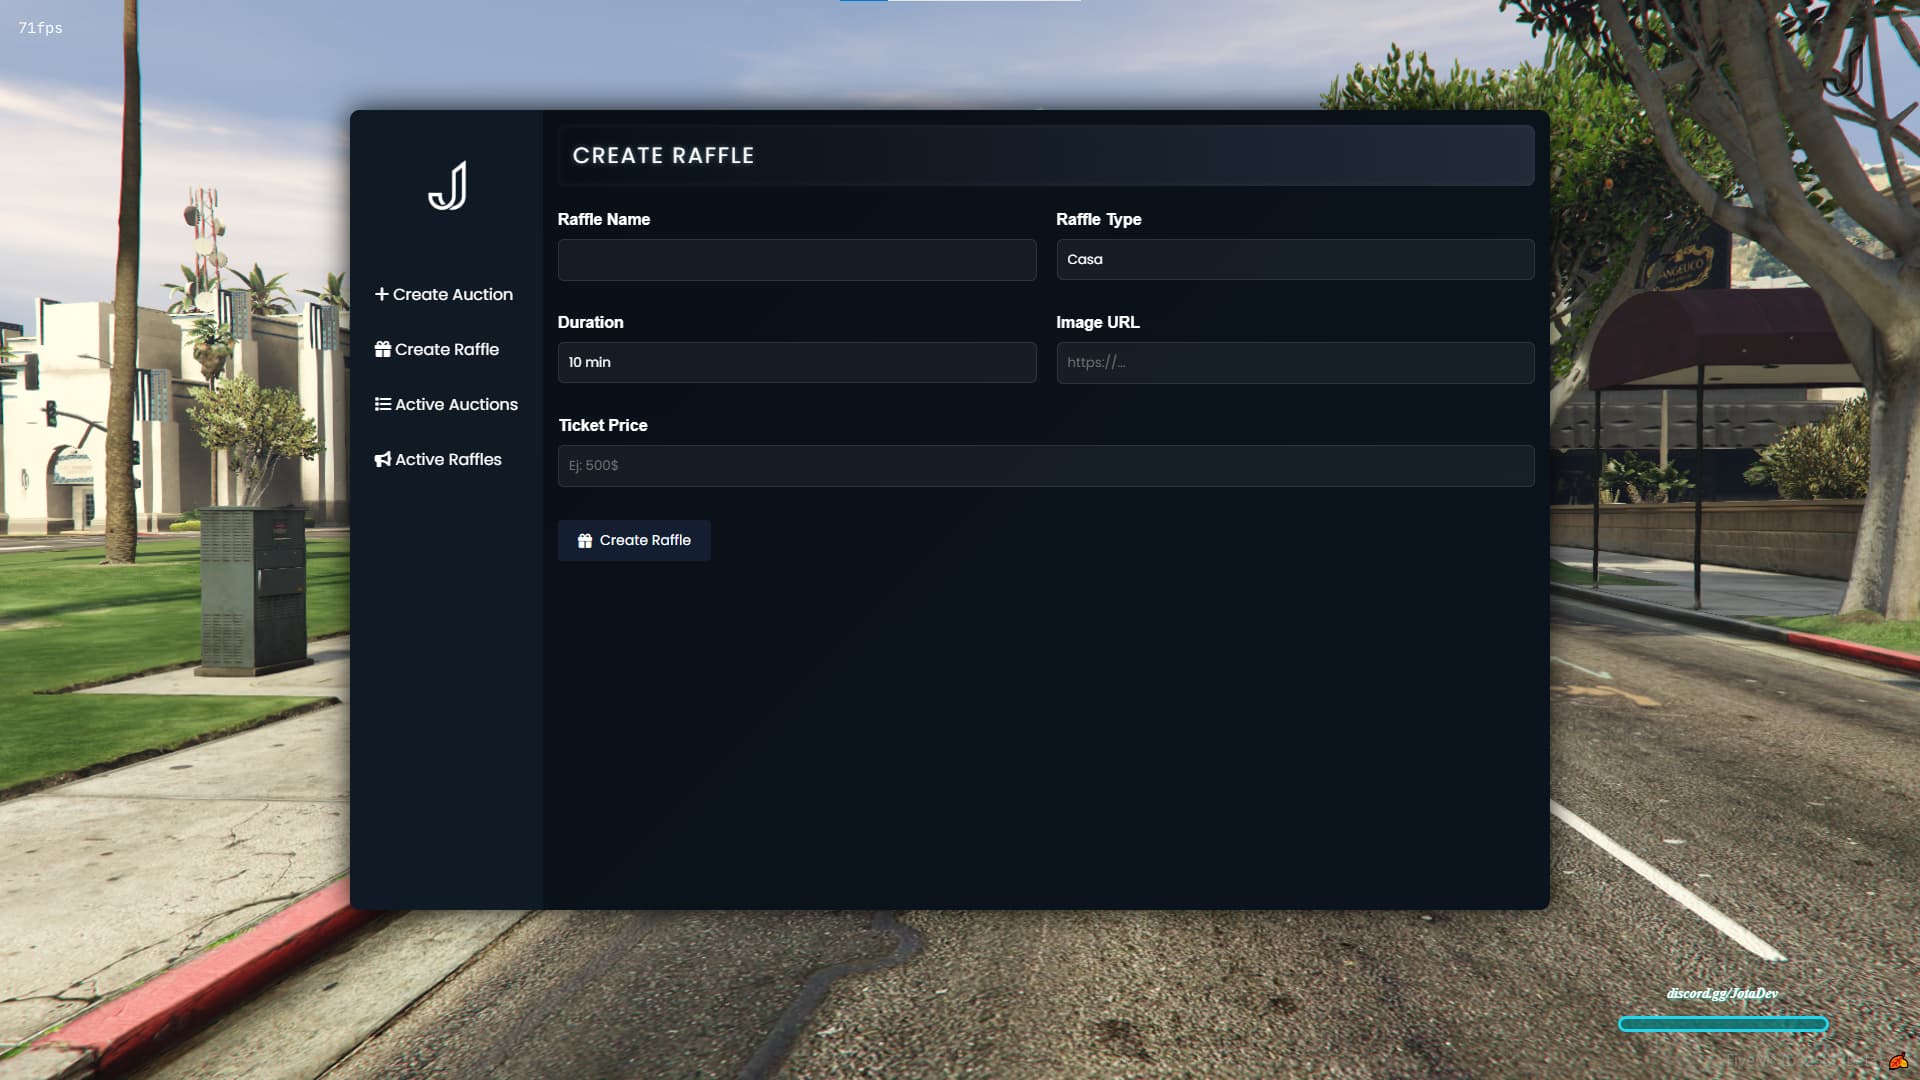Open the Active Auctions menu entry

click(456, 404)
